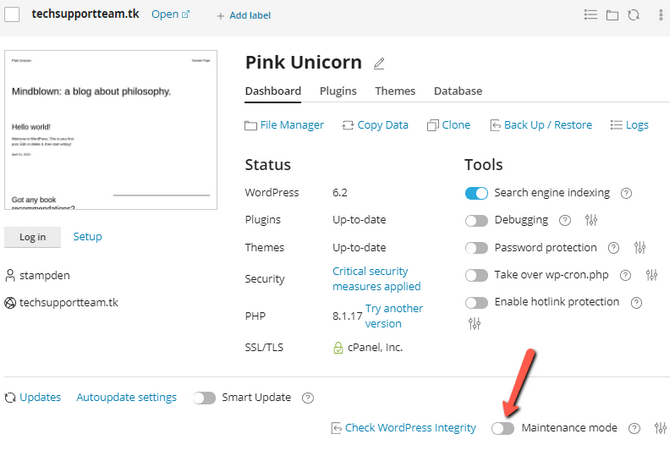Click the Log in button
Image resolution: width=670 pixels, height=451 pixels.
tap(33, 237)
